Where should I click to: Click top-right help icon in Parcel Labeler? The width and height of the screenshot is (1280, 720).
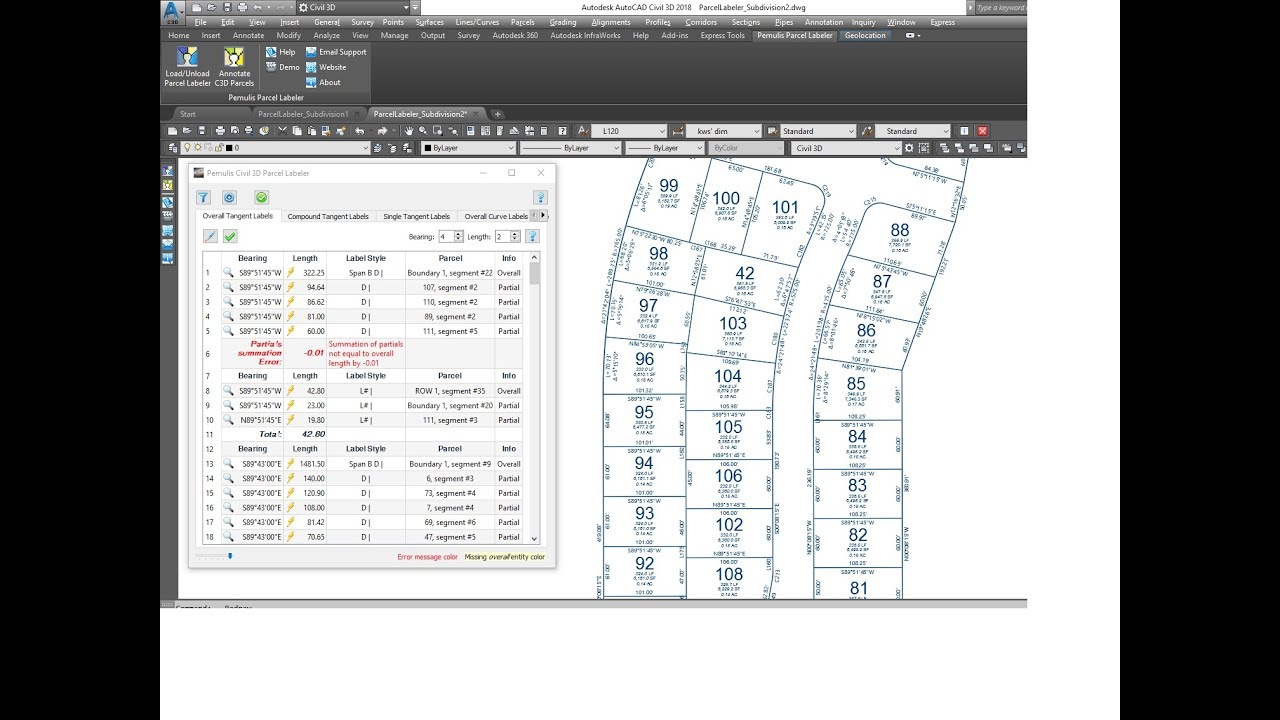tap(540, 198)
